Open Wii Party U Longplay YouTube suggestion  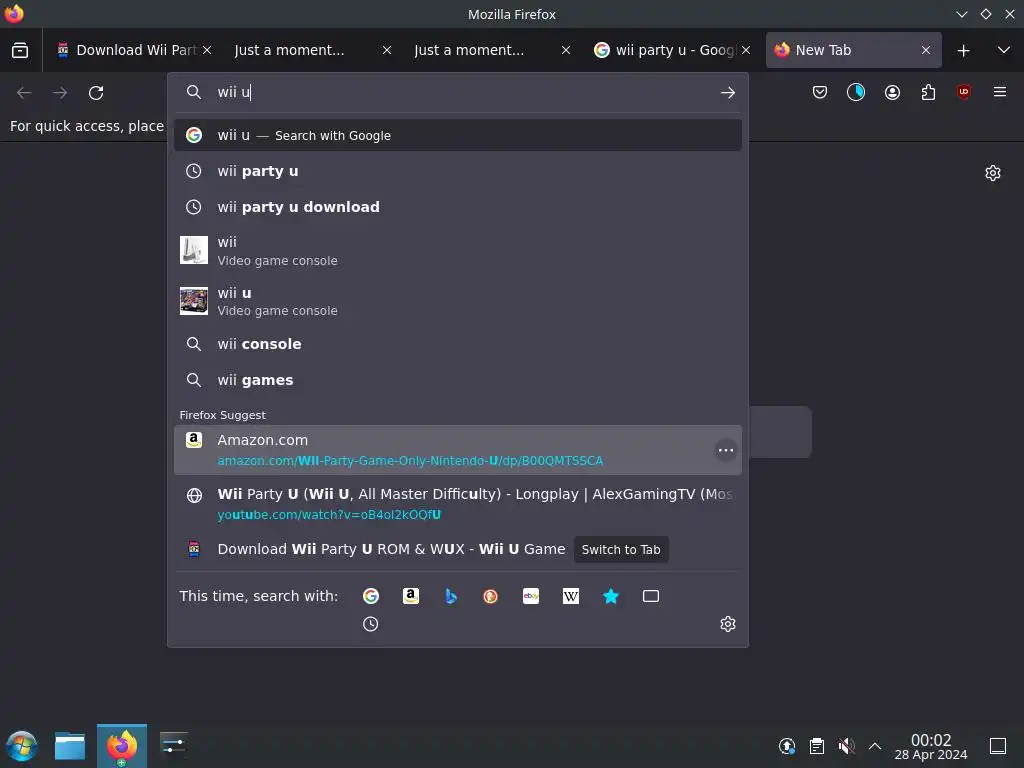458,504
